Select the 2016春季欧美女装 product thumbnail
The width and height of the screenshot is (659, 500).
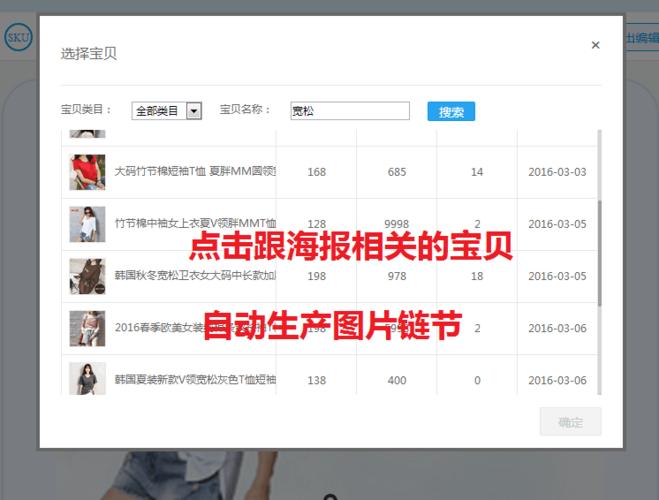click(x=87, y=328)
